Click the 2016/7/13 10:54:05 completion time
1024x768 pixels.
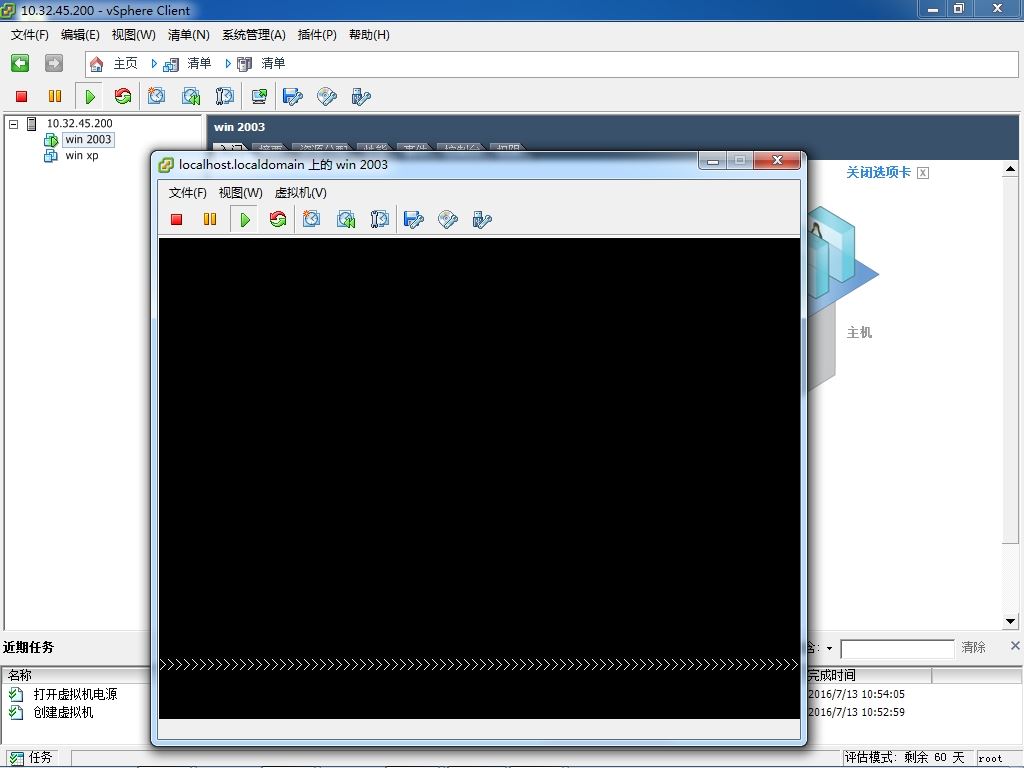pyautogui.click(x=856, y=694)
